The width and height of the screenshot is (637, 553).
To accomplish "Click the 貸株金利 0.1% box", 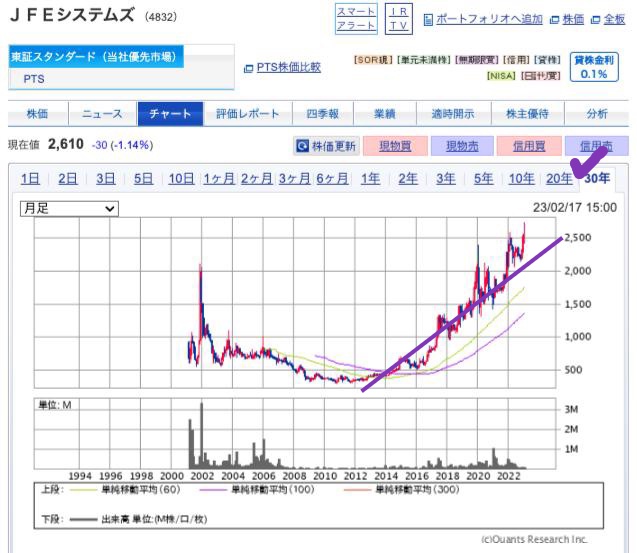I will pos(594,67).
